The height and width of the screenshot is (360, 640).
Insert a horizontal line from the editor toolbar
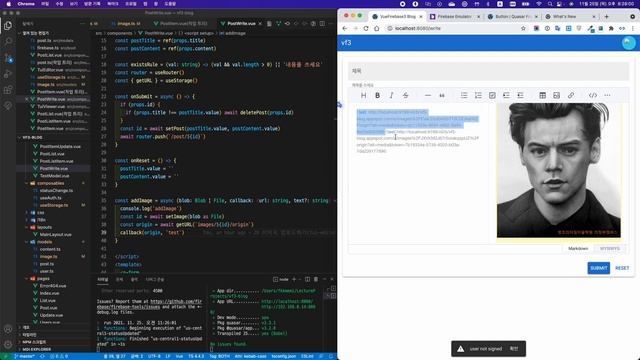[x=428, y=95]
